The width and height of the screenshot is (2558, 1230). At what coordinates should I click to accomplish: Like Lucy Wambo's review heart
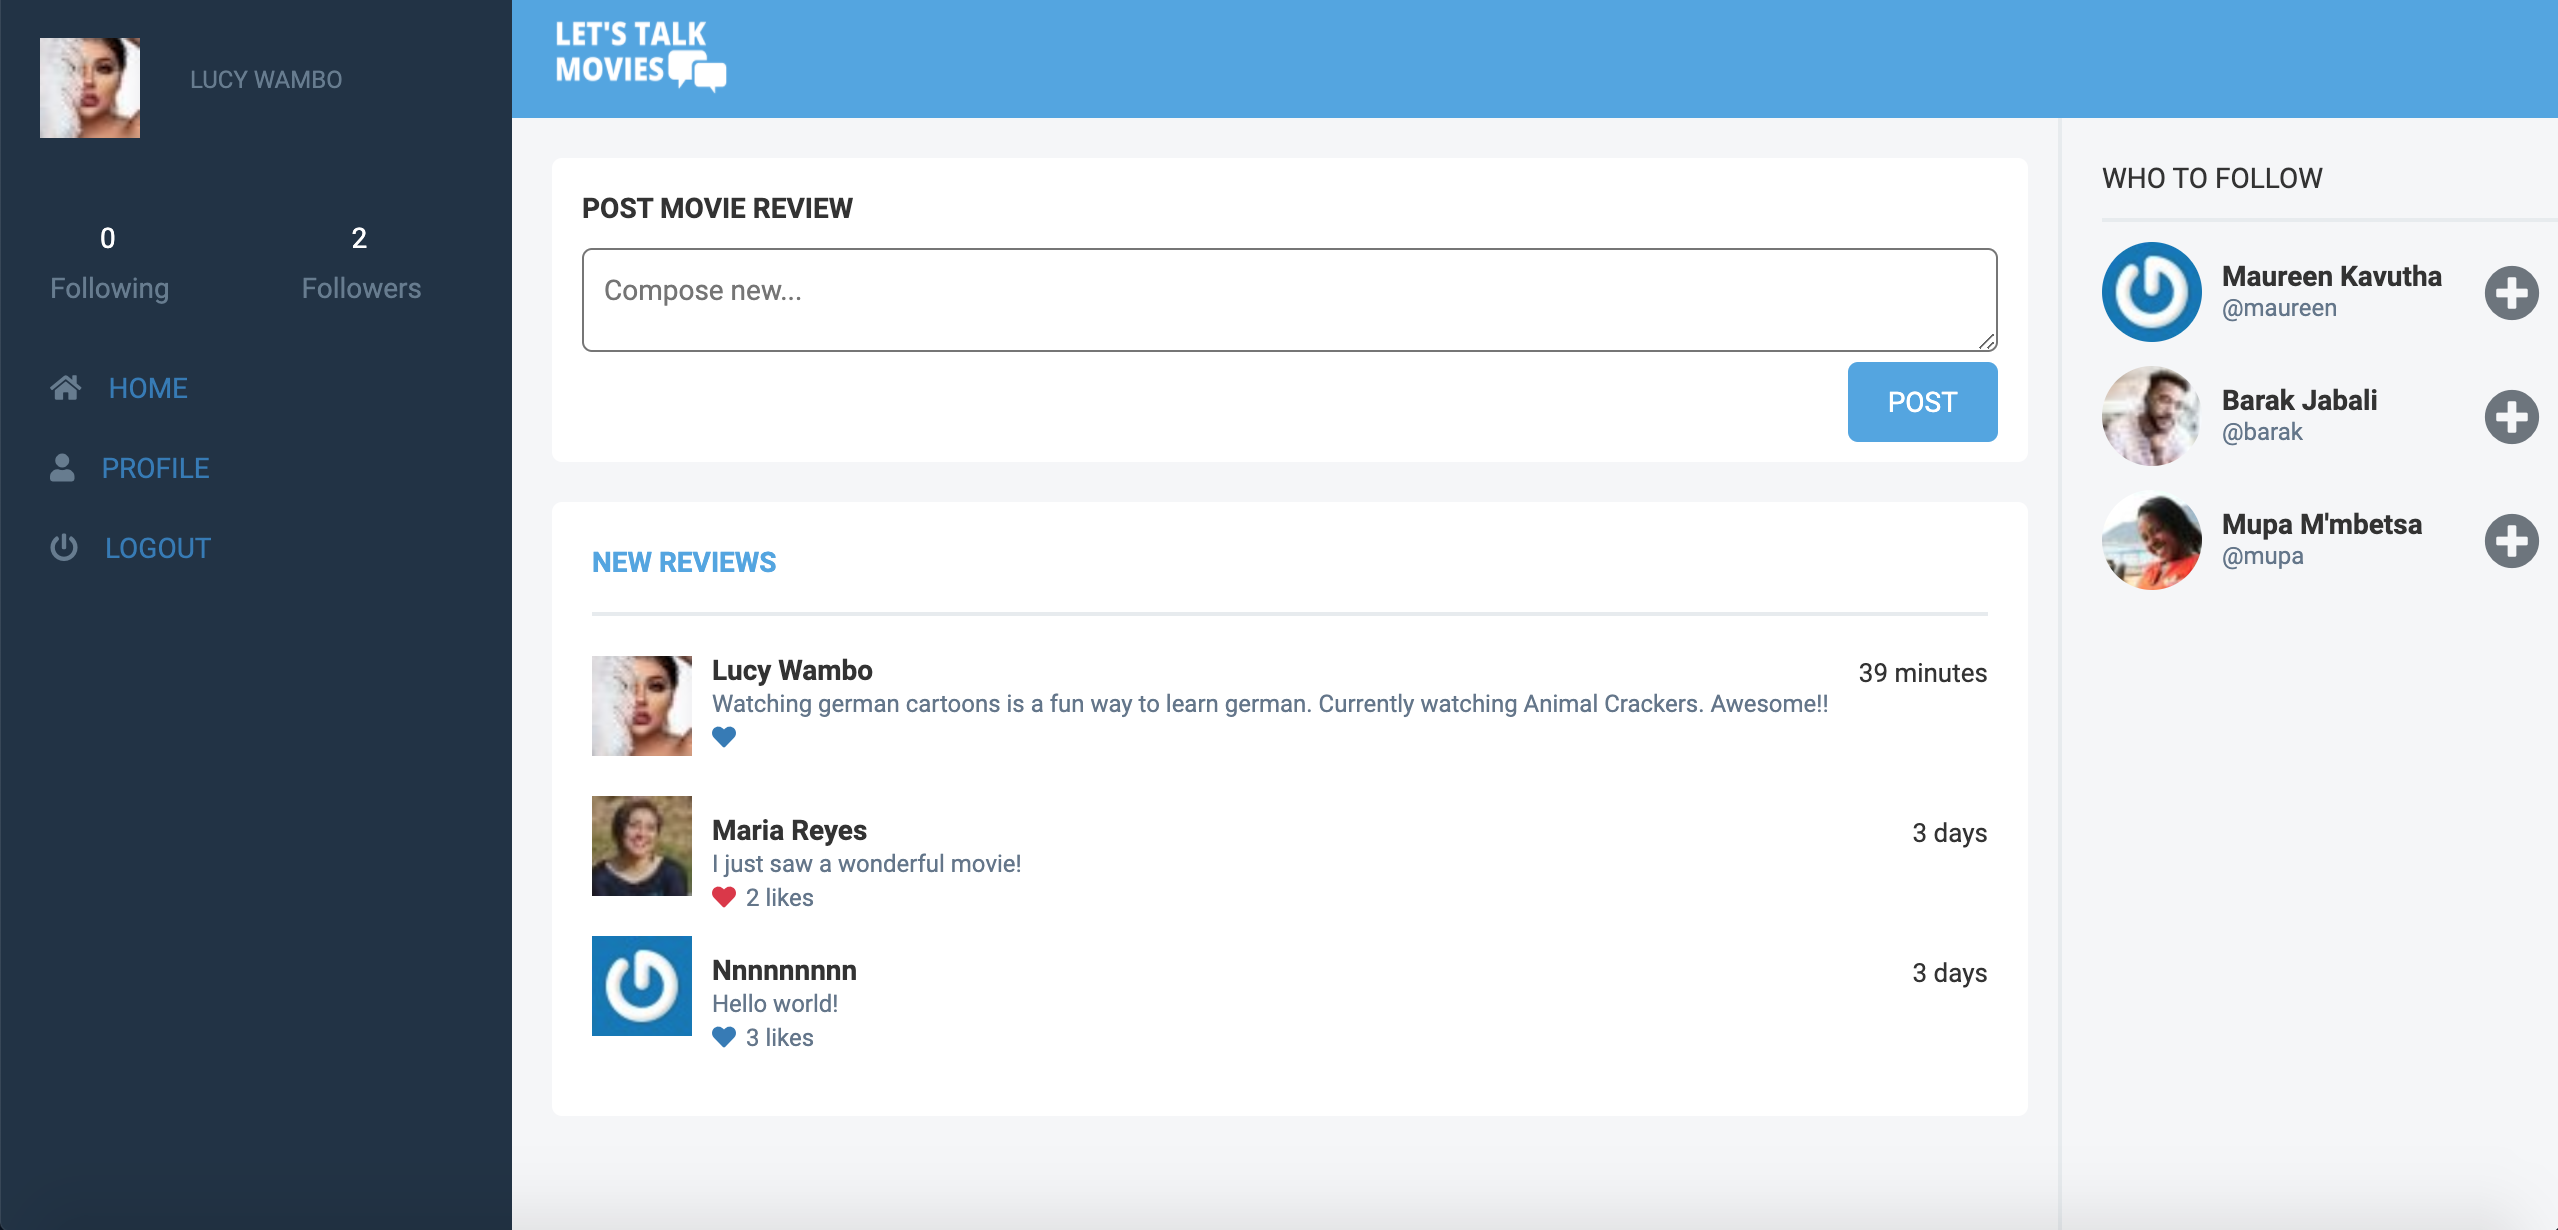point(724,737)
